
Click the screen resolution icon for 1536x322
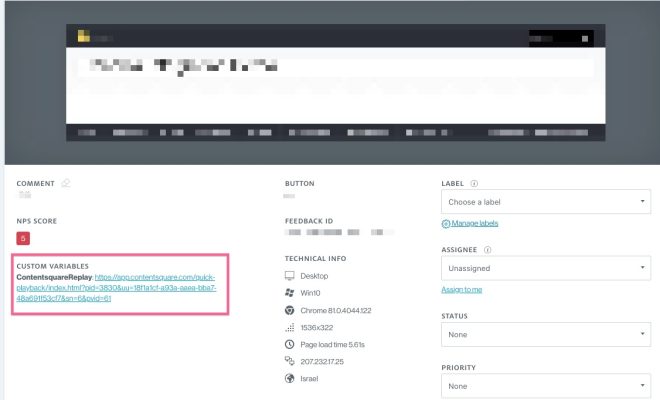click(290, 327)
